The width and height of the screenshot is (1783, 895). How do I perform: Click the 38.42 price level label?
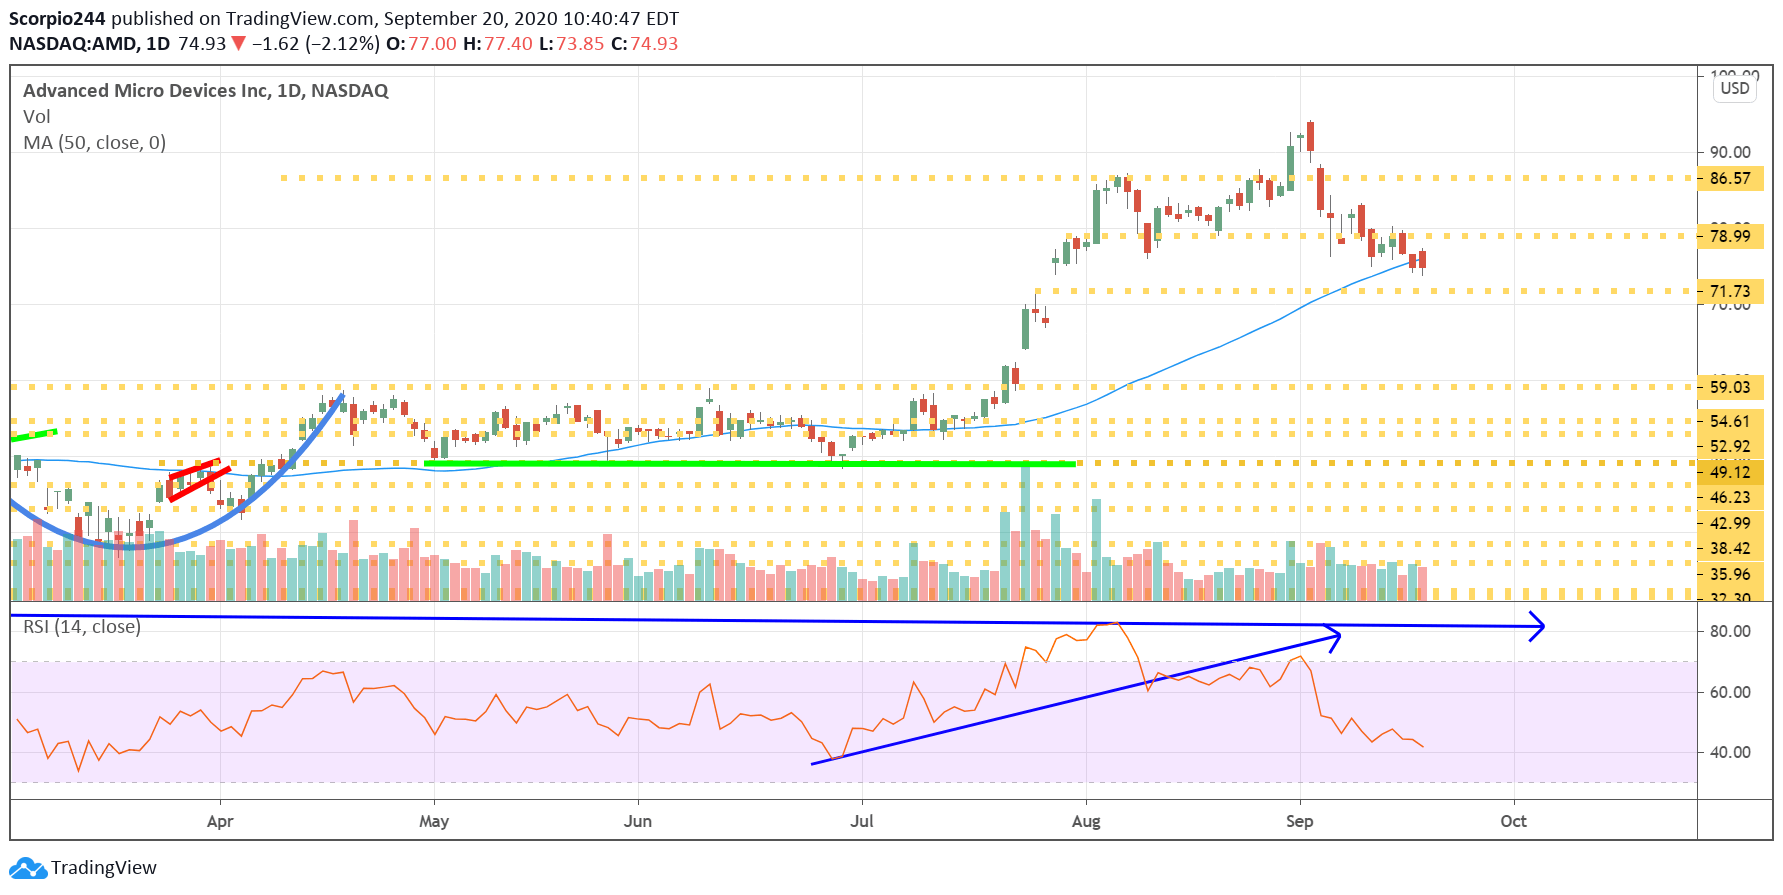[x=1730, y=548]
